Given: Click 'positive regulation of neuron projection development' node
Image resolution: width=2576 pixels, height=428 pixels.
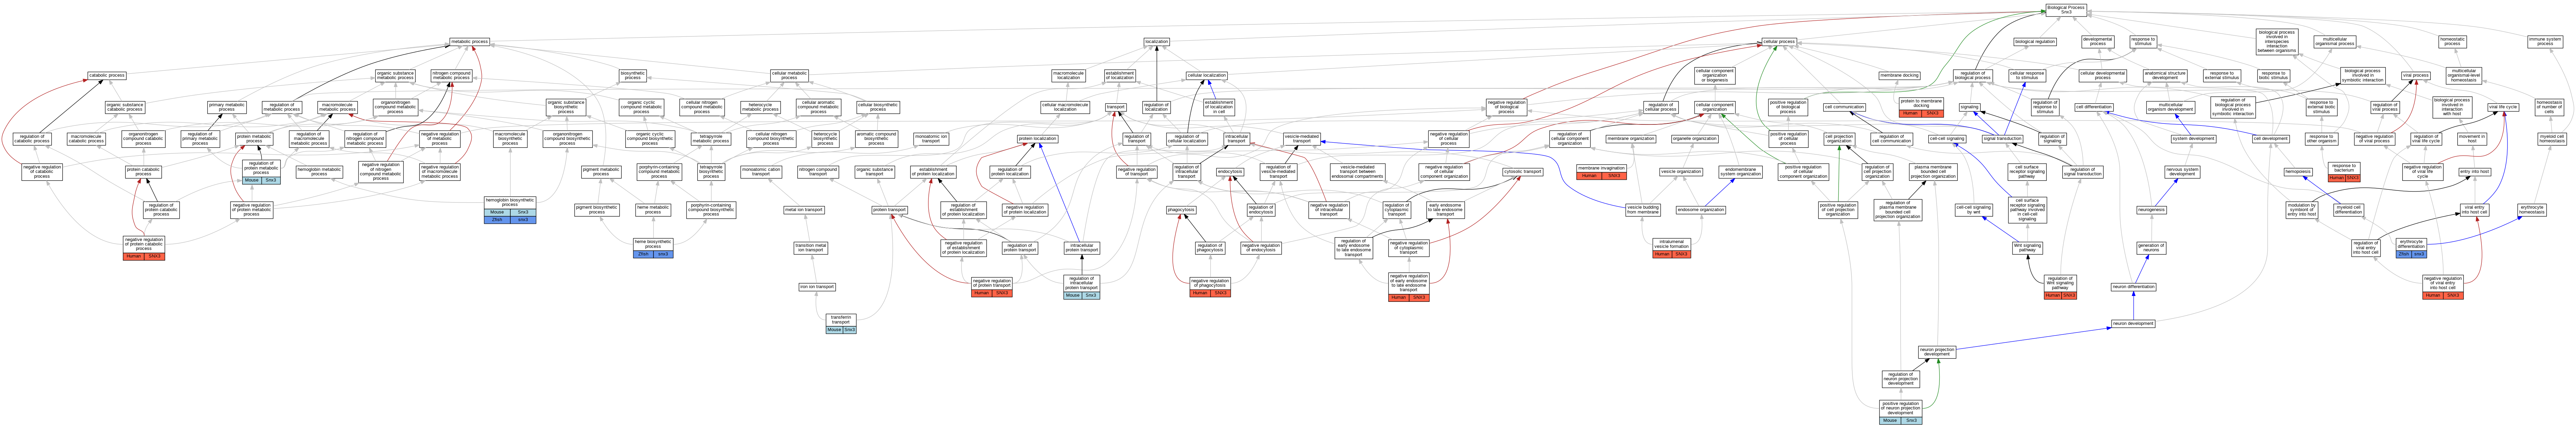Looking at the screenshot, I should click(x=1900, y=411).
